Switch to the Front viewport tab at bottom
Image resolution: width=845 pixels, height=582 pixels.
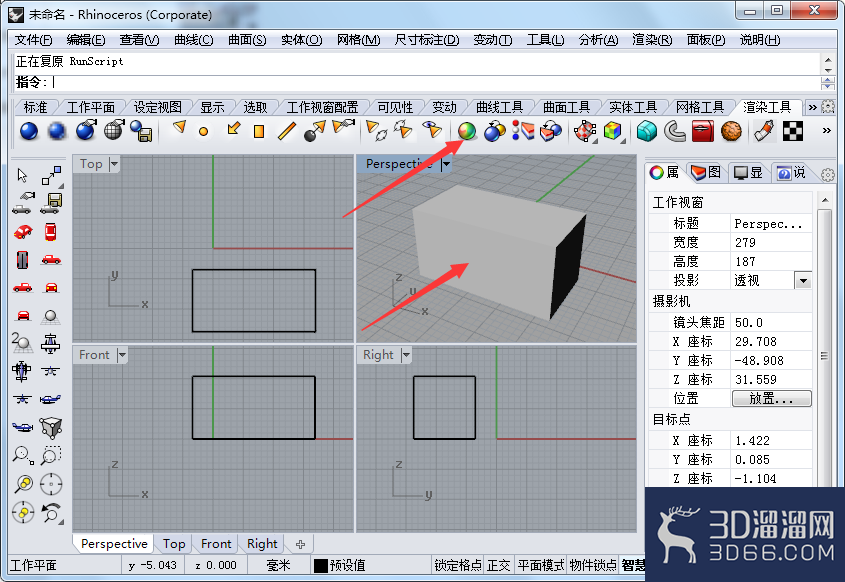pos(216,544)
